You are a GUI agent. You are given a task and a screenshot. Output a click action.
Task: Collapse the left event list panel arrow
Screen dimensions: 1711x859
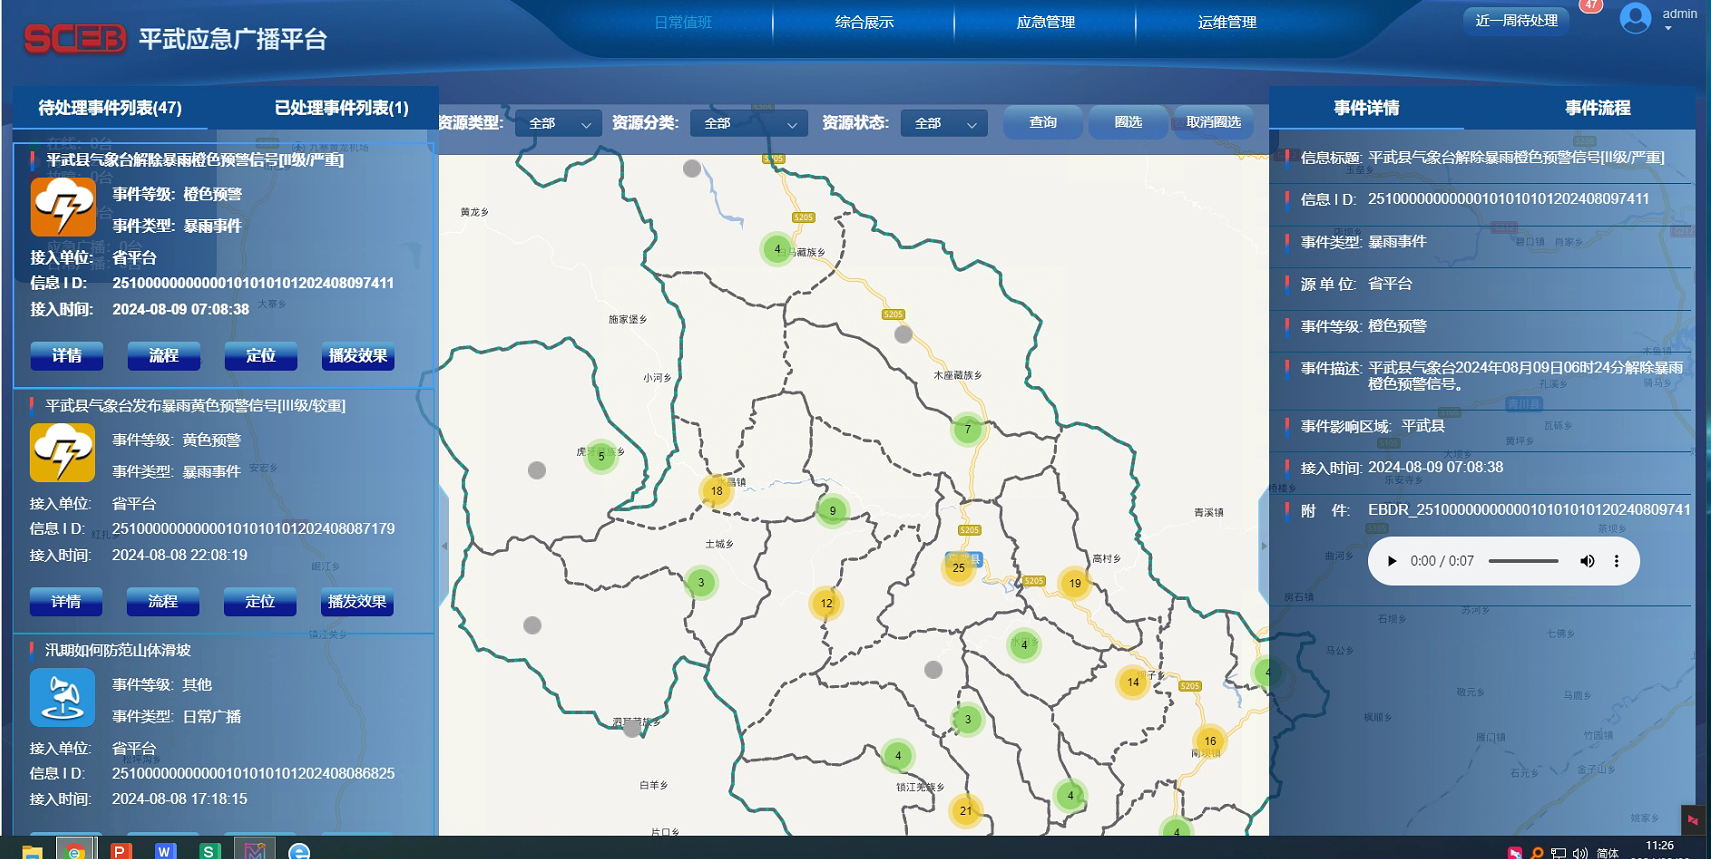444,546
